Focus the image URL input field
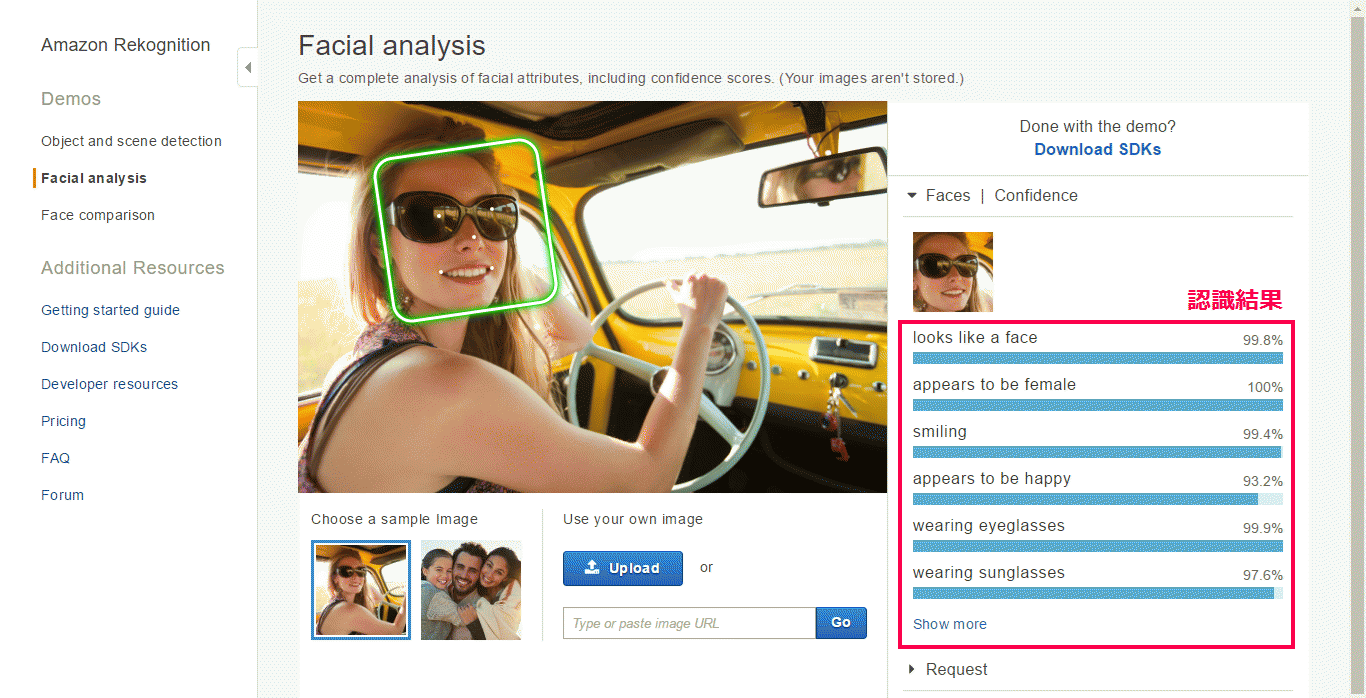This screenshot has height=698, width=1366. point(689,623)
